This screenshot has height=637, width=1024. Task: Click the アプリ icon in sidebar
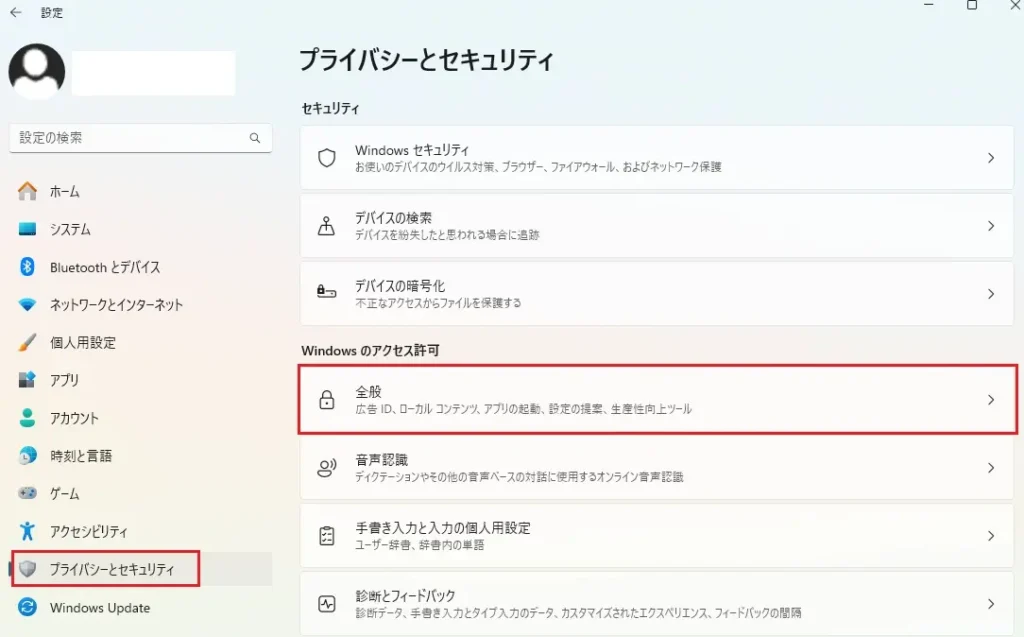tap(27, 380)
